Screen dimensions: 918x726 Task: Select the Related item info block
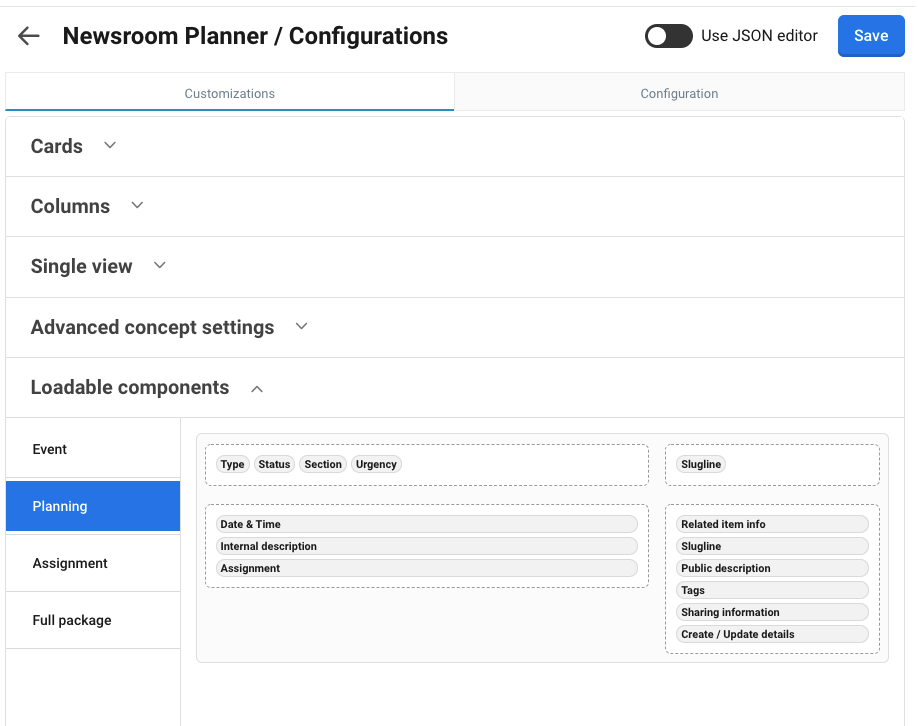click(771, 524)
